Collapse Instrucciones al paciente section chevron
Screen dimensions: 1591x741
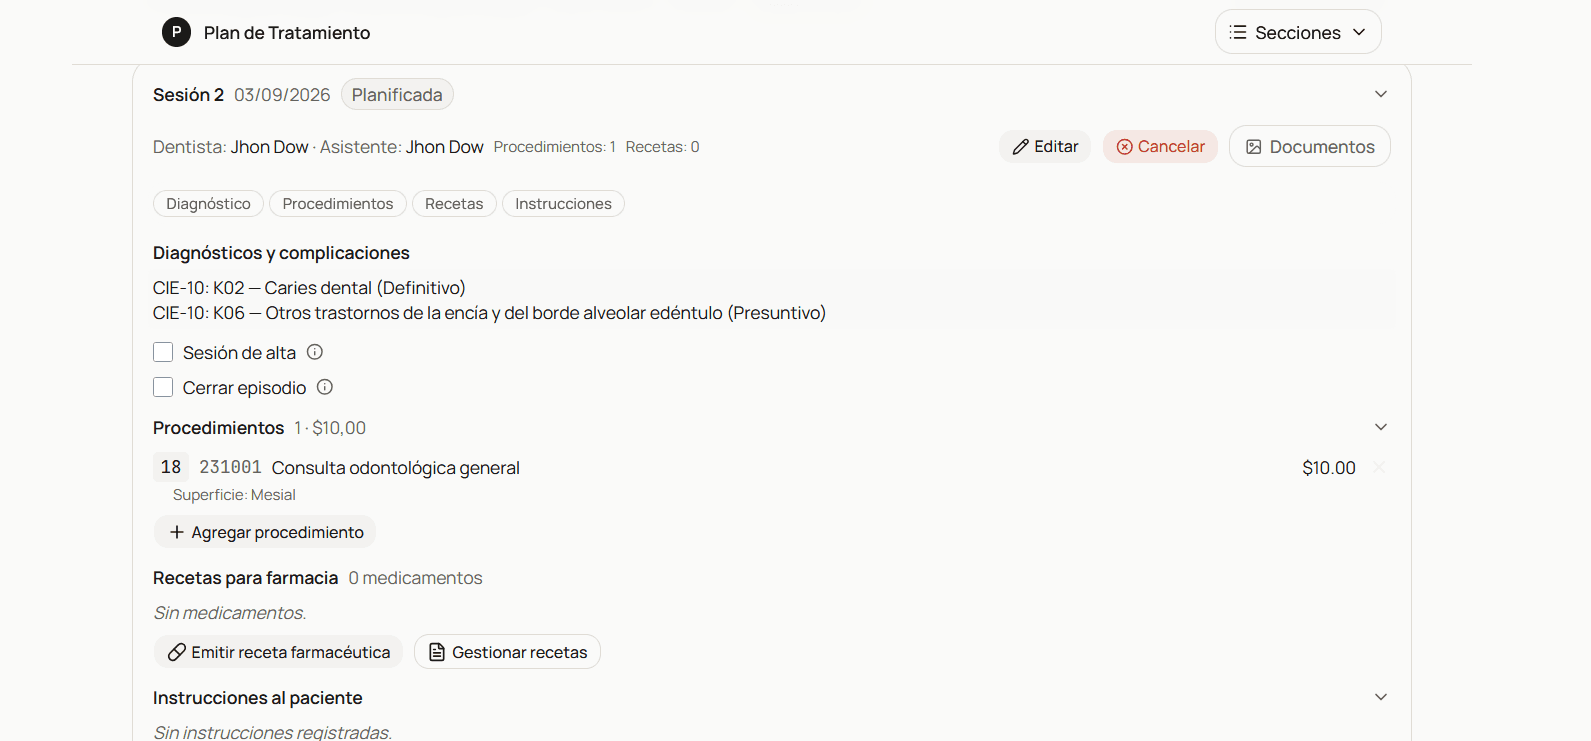(x=1381, y=697)
